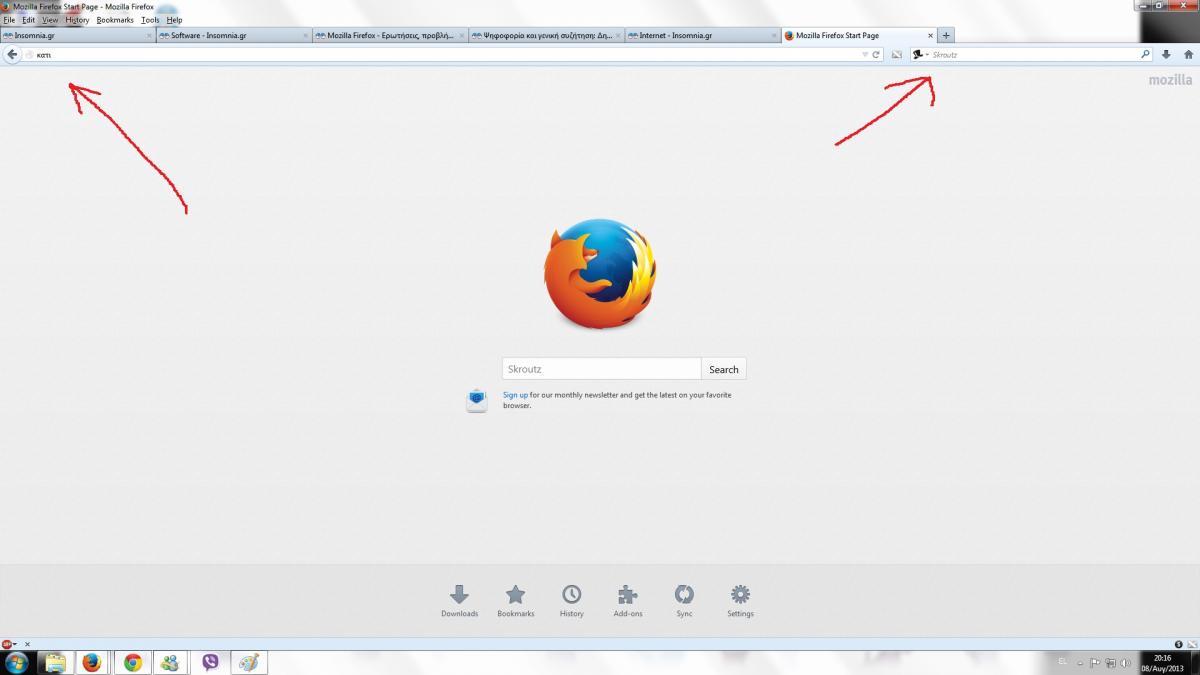The width and height of the screenshot is (1200, 675).
Task: Follow the 'Sign up' newsletter link
Action: (515, 395)
